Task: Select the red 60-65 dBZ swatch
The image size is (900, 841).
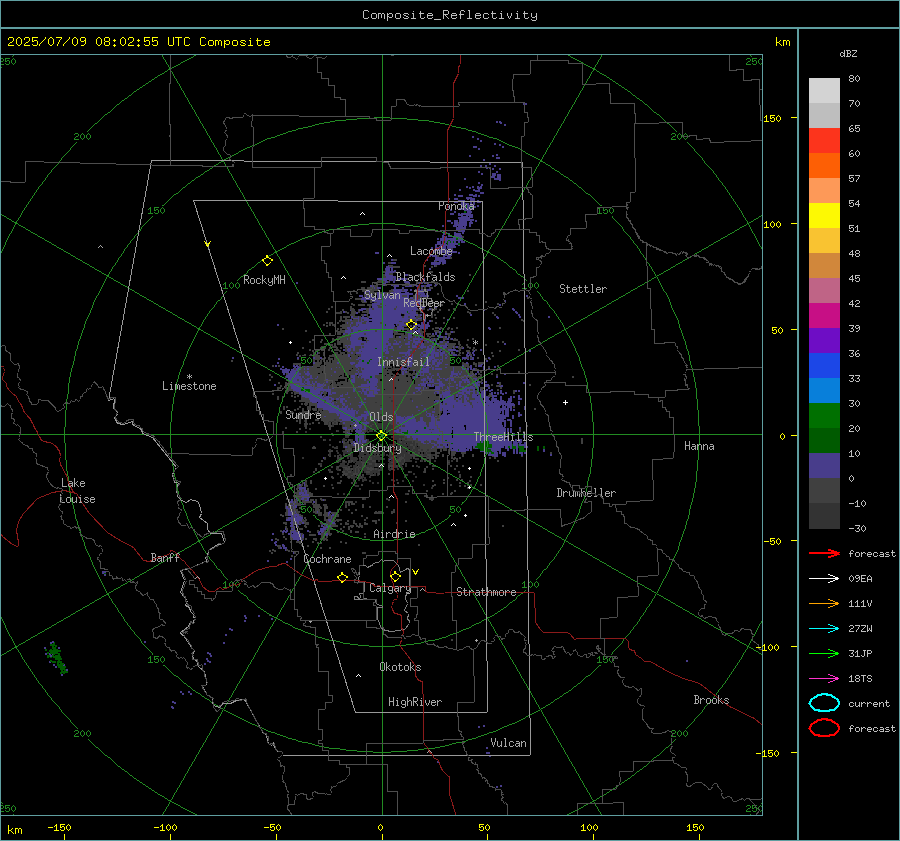Action: click(824, 141)
